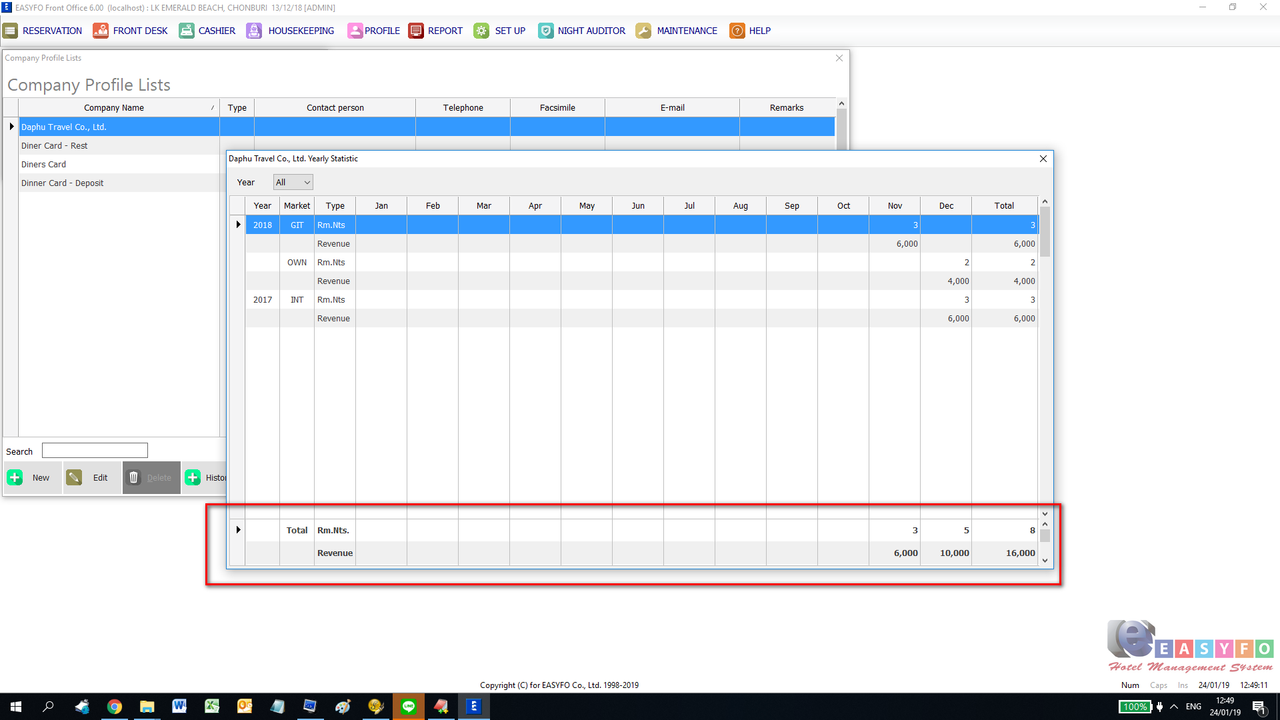Open the SET UP menu

click(x=500, y=31)
